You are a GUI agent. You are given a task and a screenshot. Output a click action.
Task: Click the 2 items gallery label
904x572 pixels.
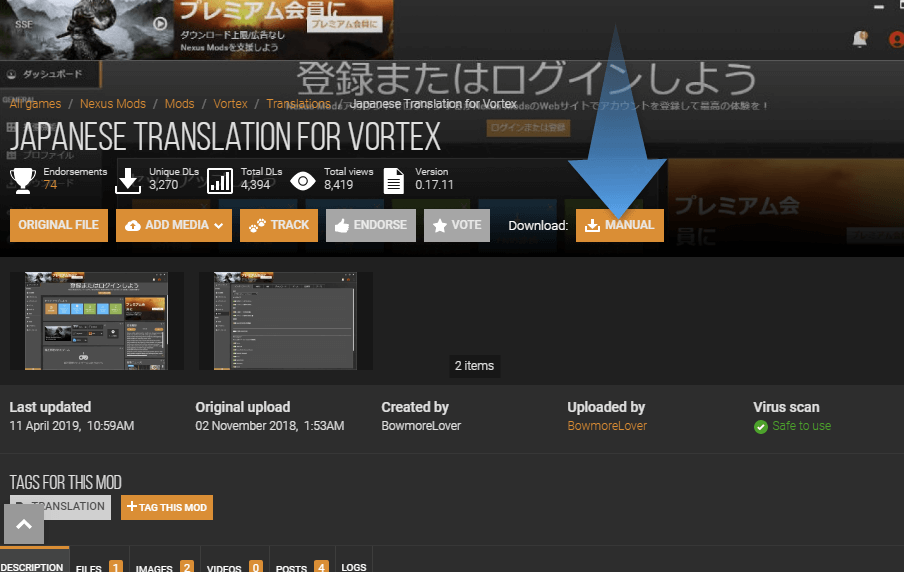tap(474, 366)
